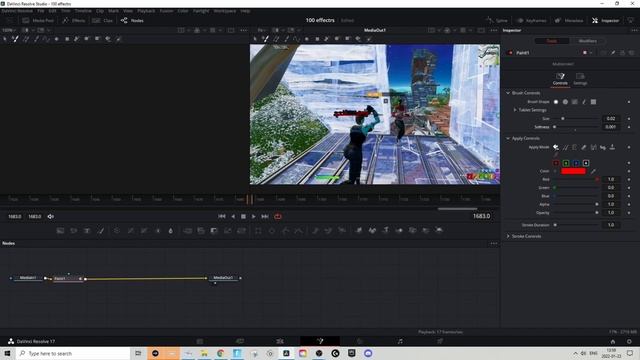Select the hard circle brush shape
The height and width of the screenshot is (360, 640).
click(x=565, y=102)
